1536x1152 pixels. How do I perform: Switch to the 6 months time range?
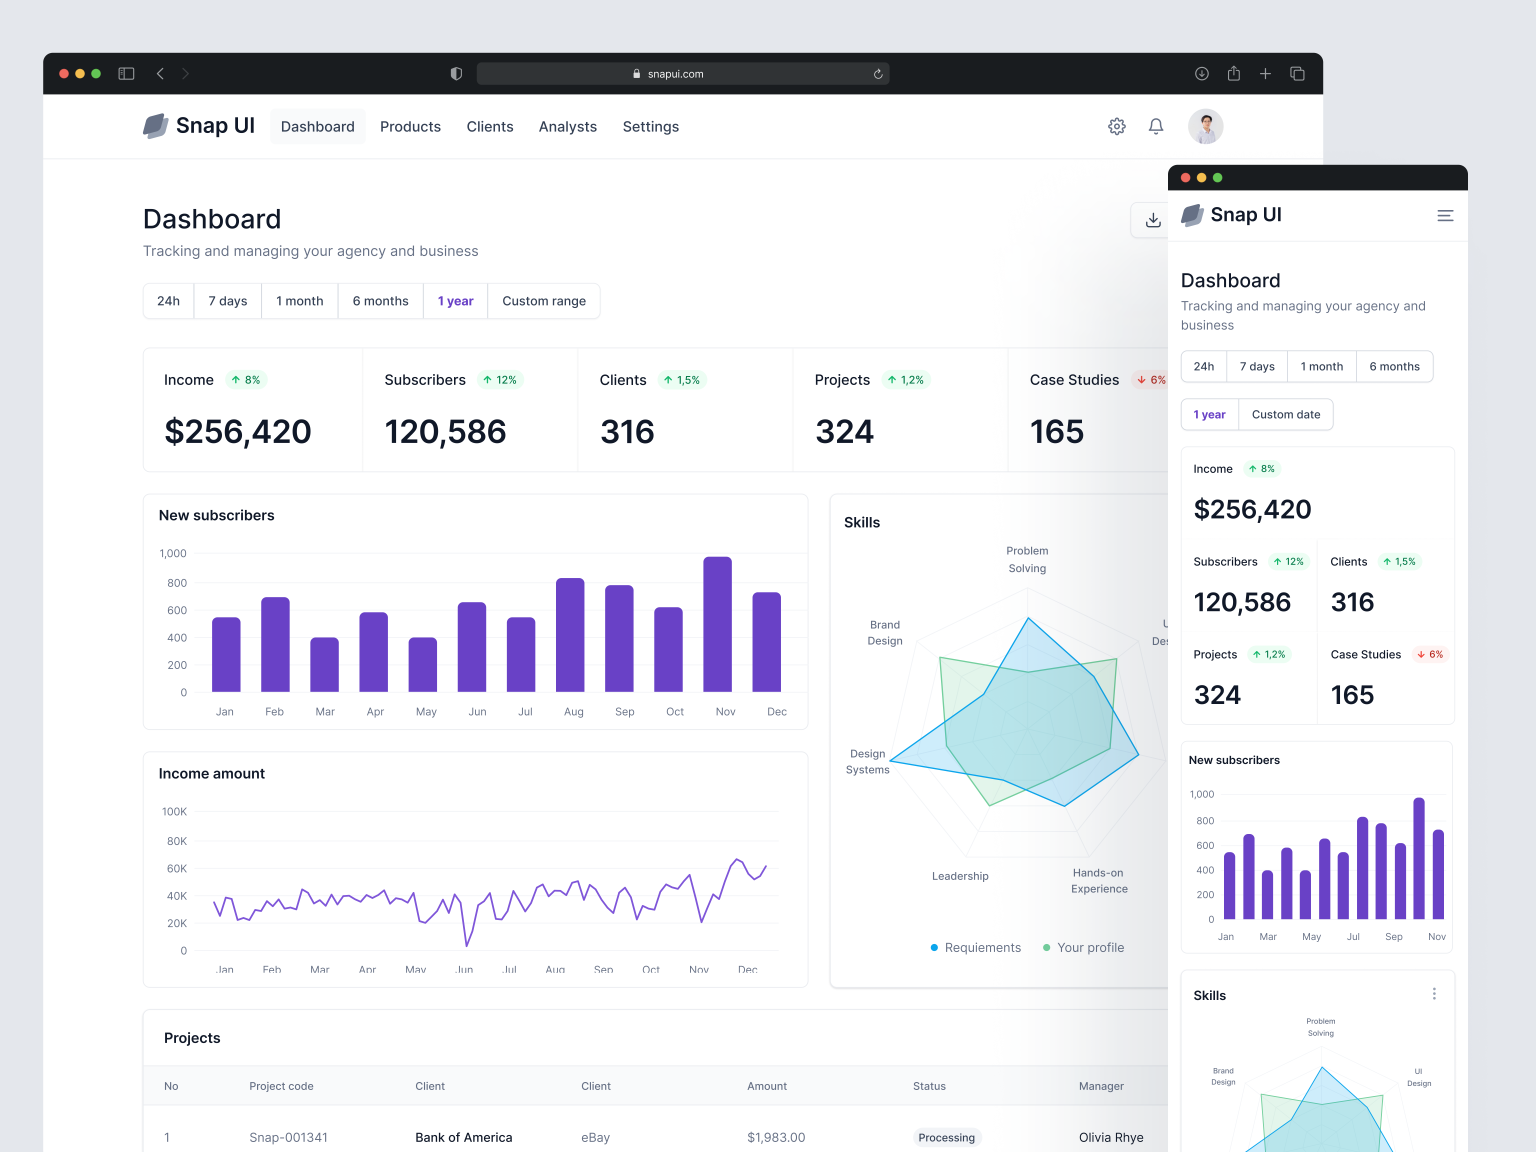pos(380,300)
